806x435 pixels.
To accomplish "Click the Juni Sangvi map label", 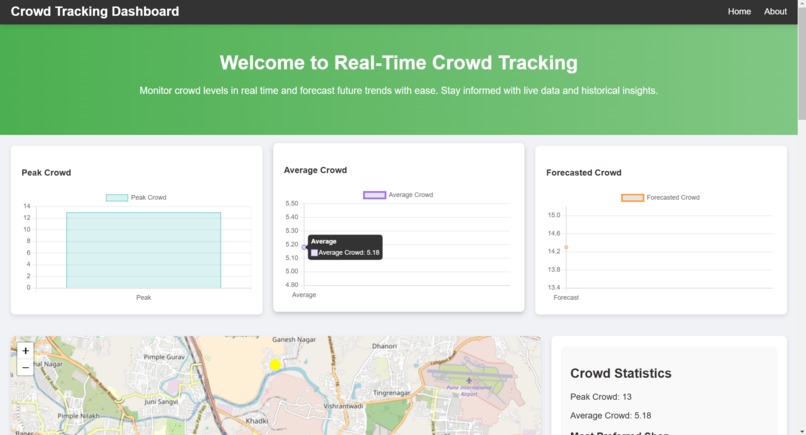I will tap(161, 402).
